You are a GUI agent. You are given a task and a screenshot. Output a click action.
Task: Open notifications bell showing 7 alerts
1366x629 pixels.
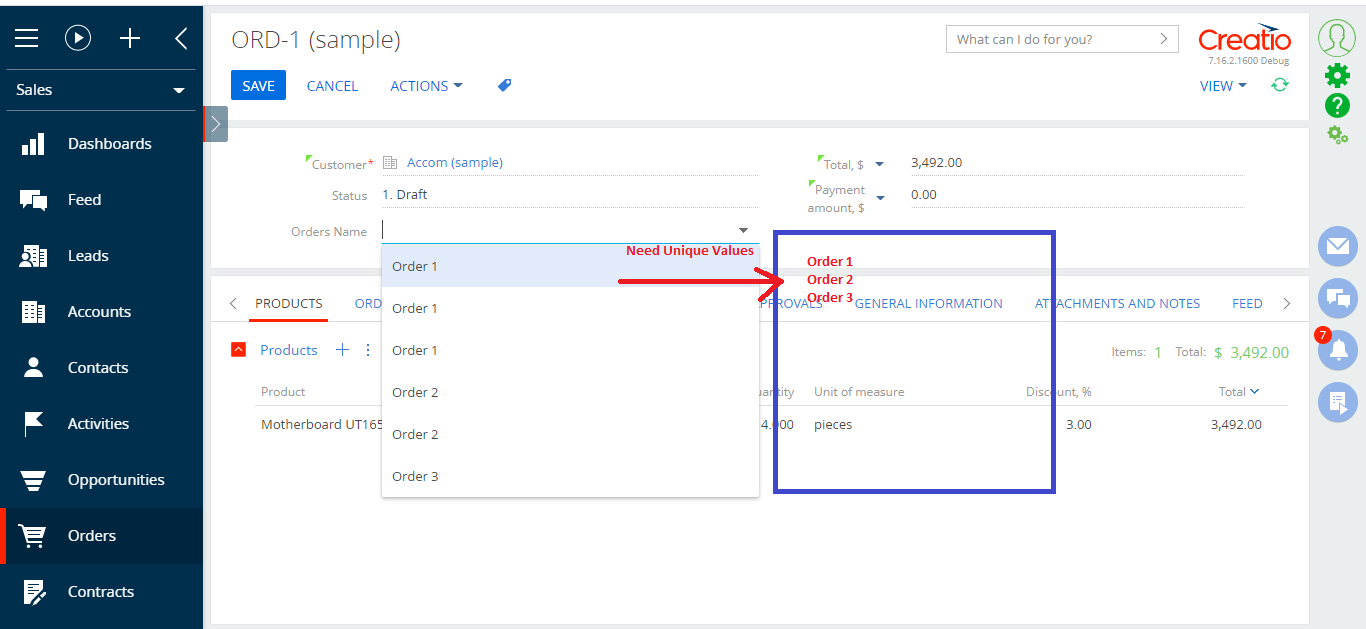(1337, 350)
